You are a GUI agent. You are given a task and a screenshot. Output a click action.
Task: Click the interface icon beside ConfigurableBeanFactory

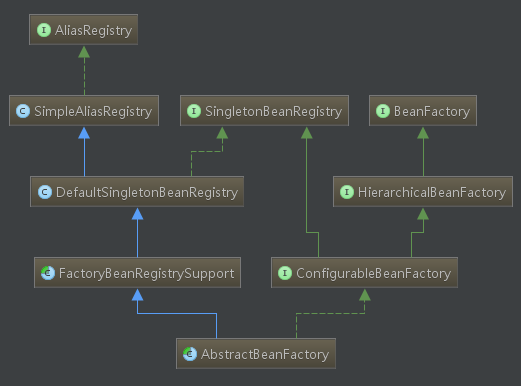coord(285,273)
